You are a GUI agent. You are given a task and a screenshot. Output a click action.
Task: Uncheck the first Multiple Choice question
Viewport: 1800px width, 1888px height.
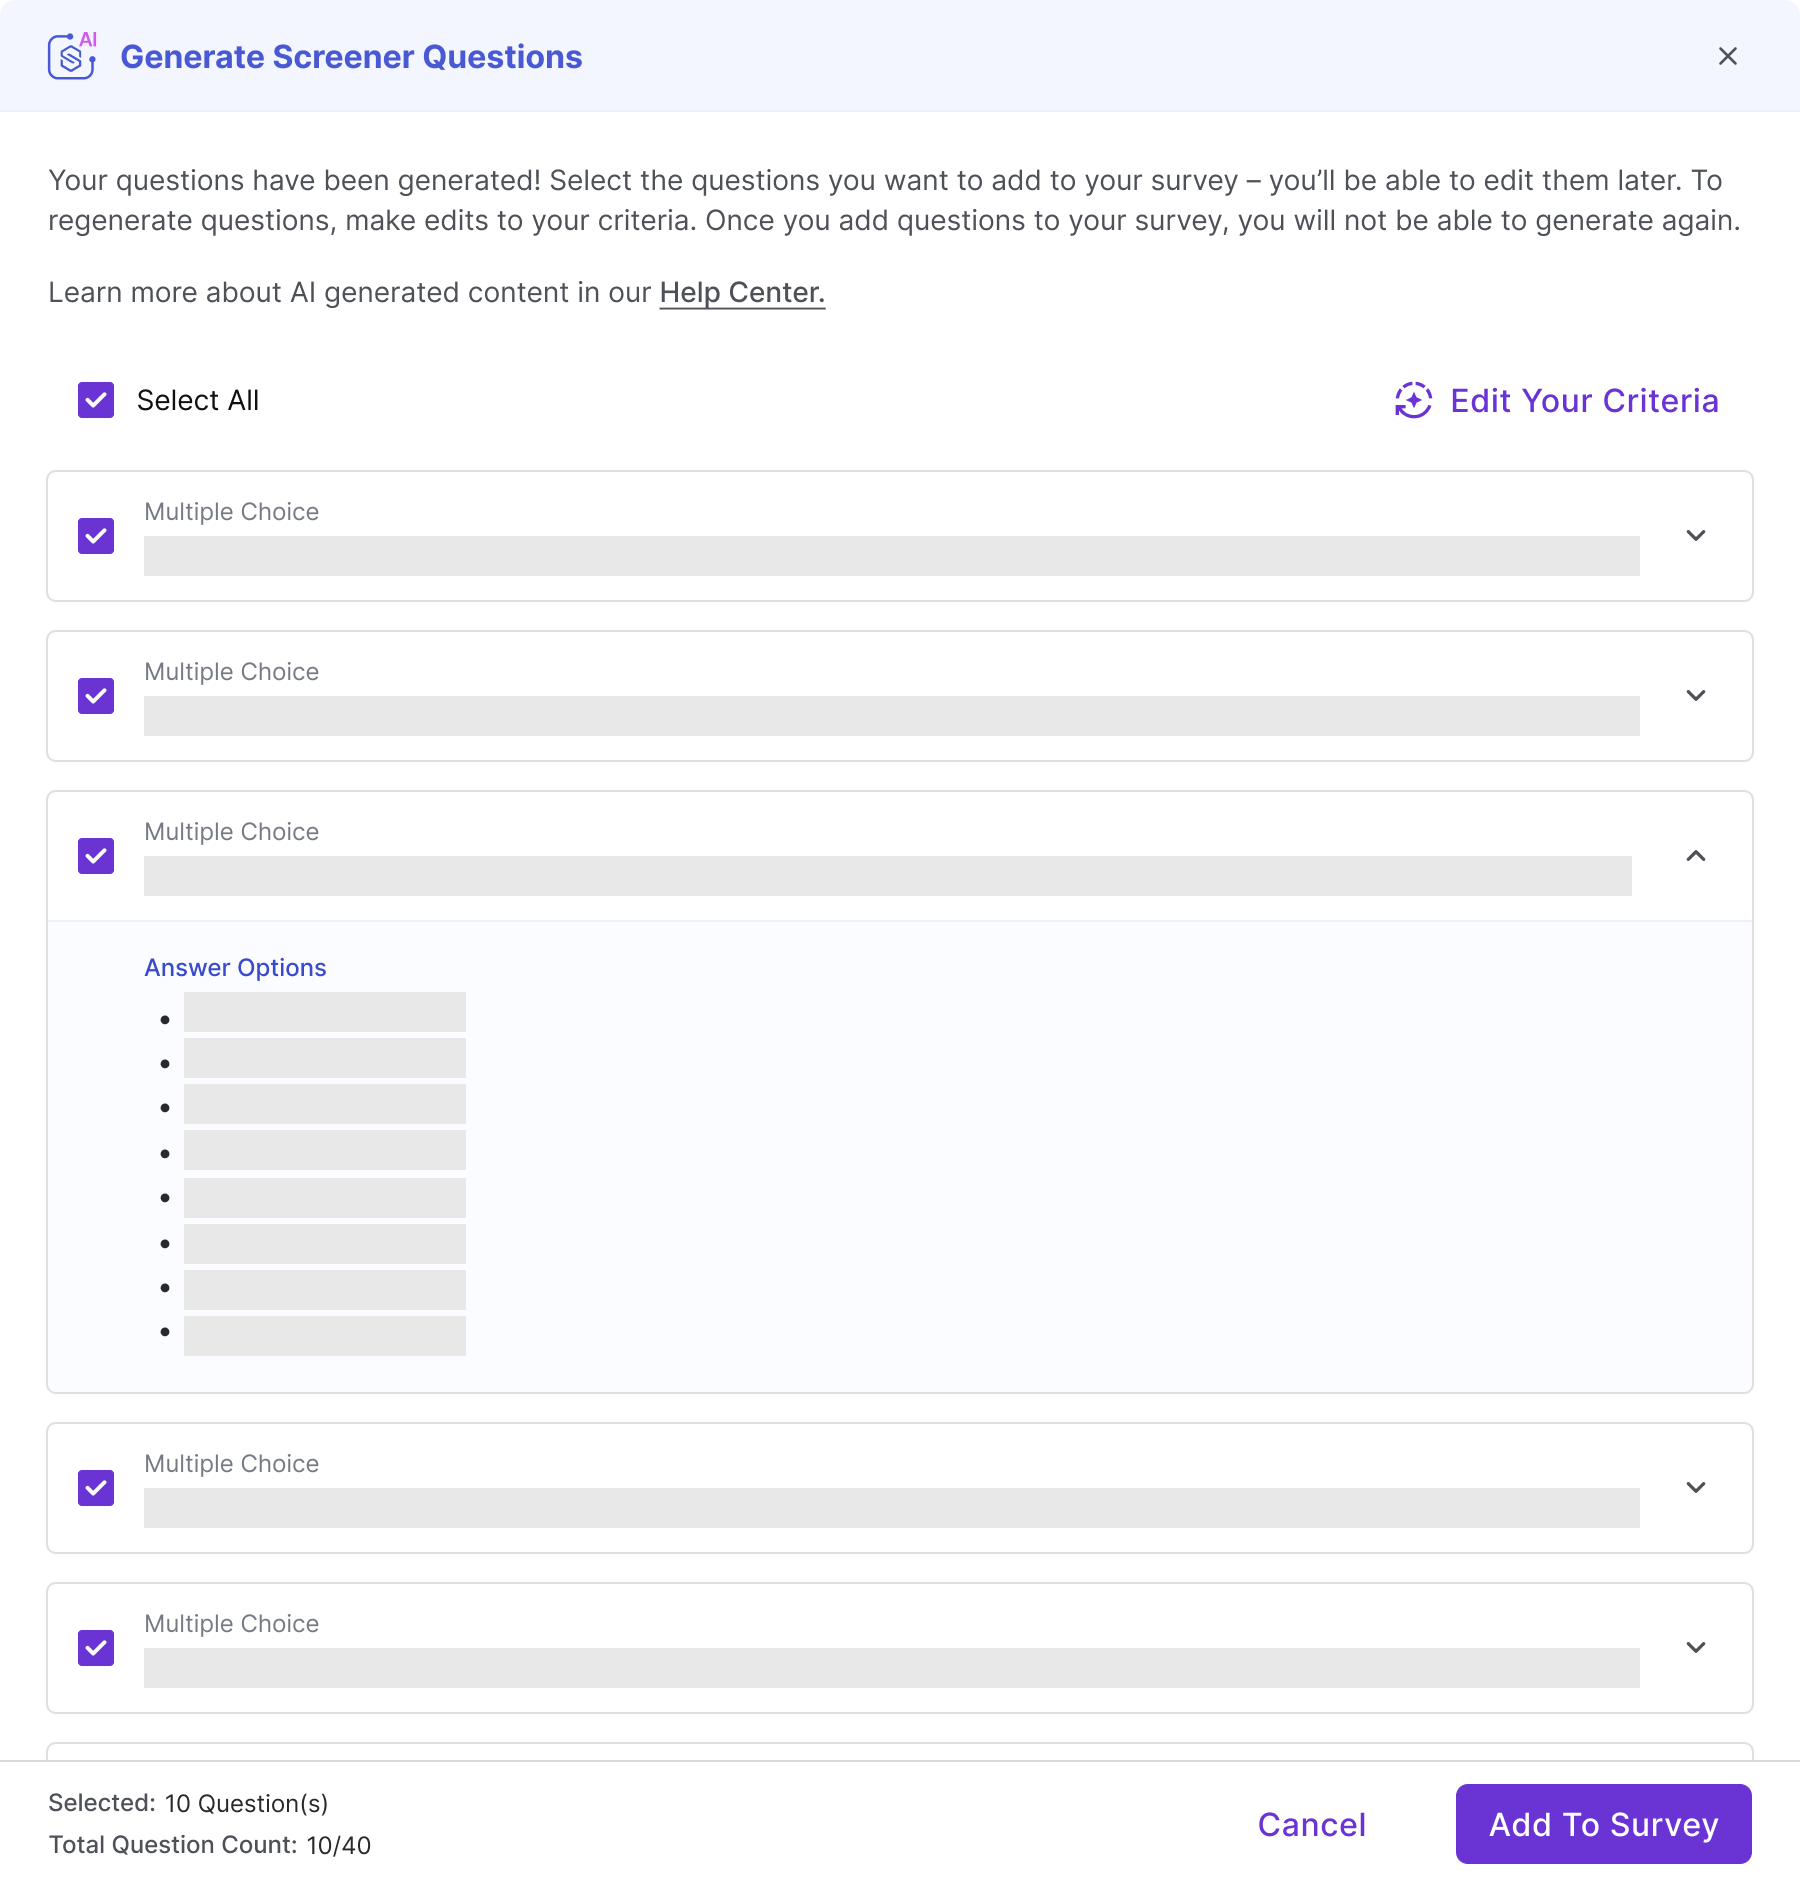click(96, 536)
